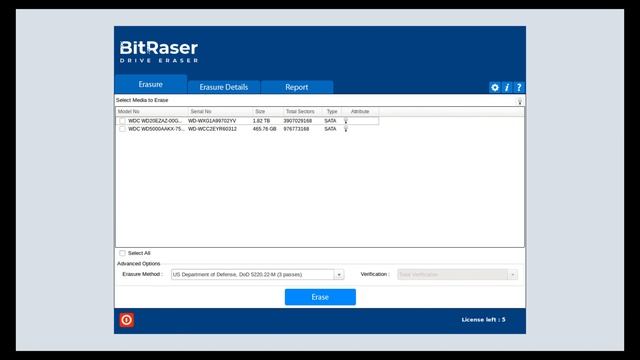The width and height of the screenshot is (640, 360).
Task: Click the License left : 5 text
Action: 483,320
